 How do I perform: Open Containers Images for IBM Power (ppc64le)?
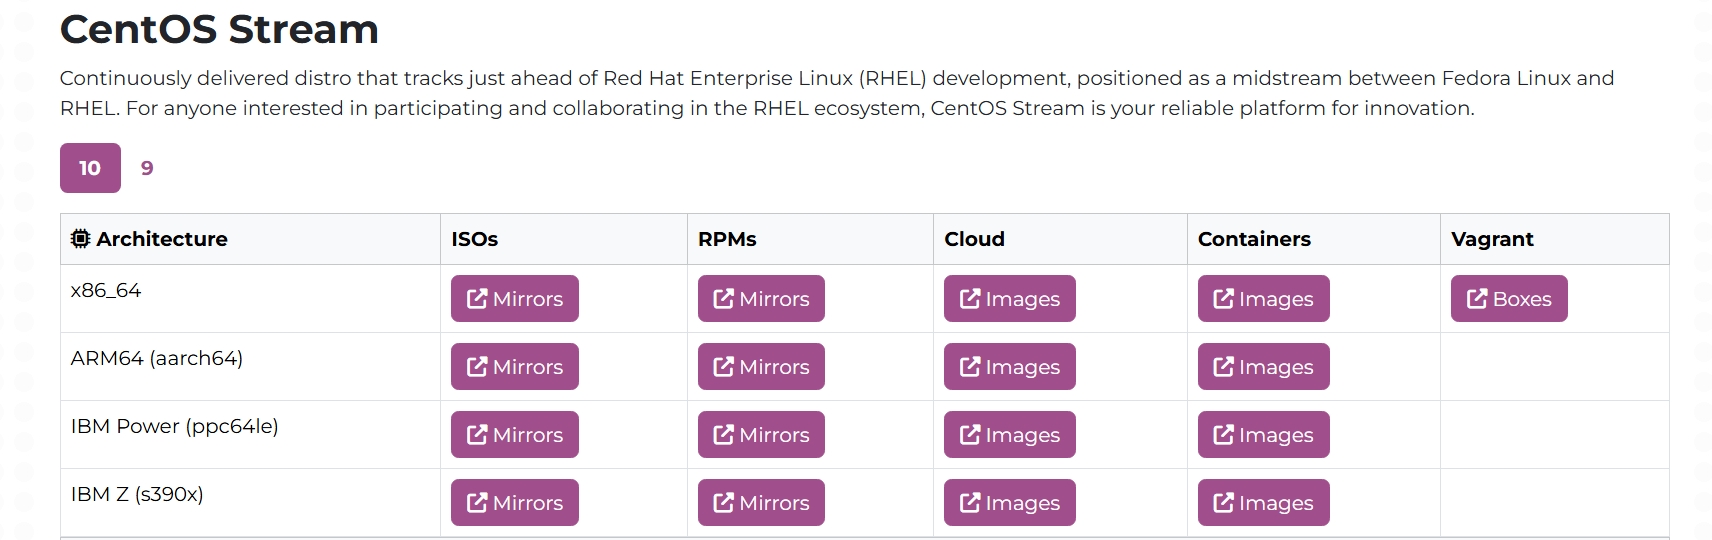(1263, 435)
